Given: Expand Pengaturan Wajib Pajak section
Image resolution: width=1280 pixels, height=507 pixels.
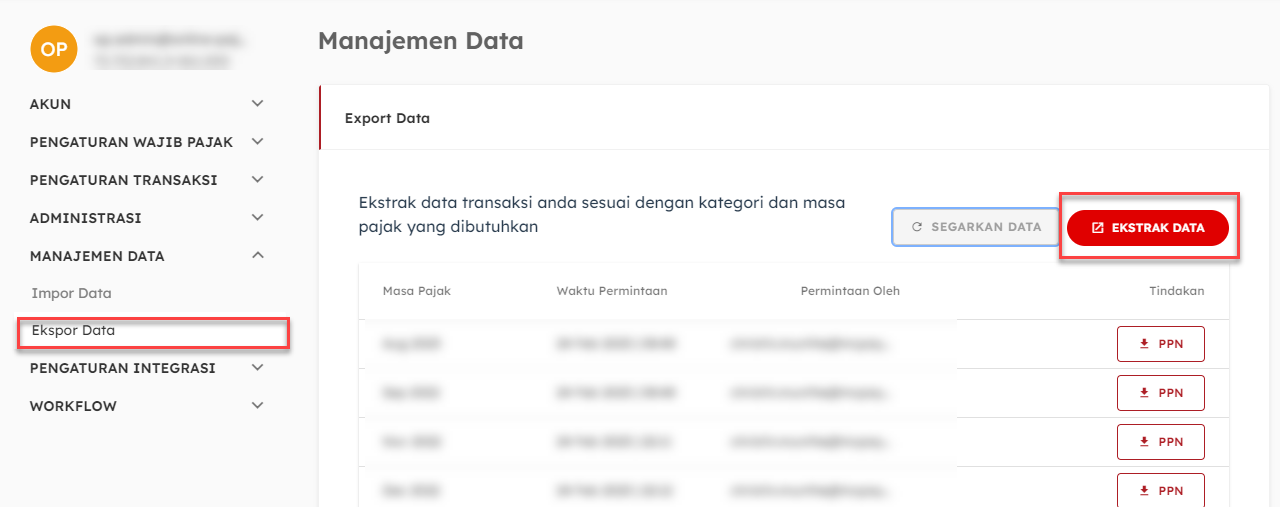Looking at the screenshot, I should point(257,142).
